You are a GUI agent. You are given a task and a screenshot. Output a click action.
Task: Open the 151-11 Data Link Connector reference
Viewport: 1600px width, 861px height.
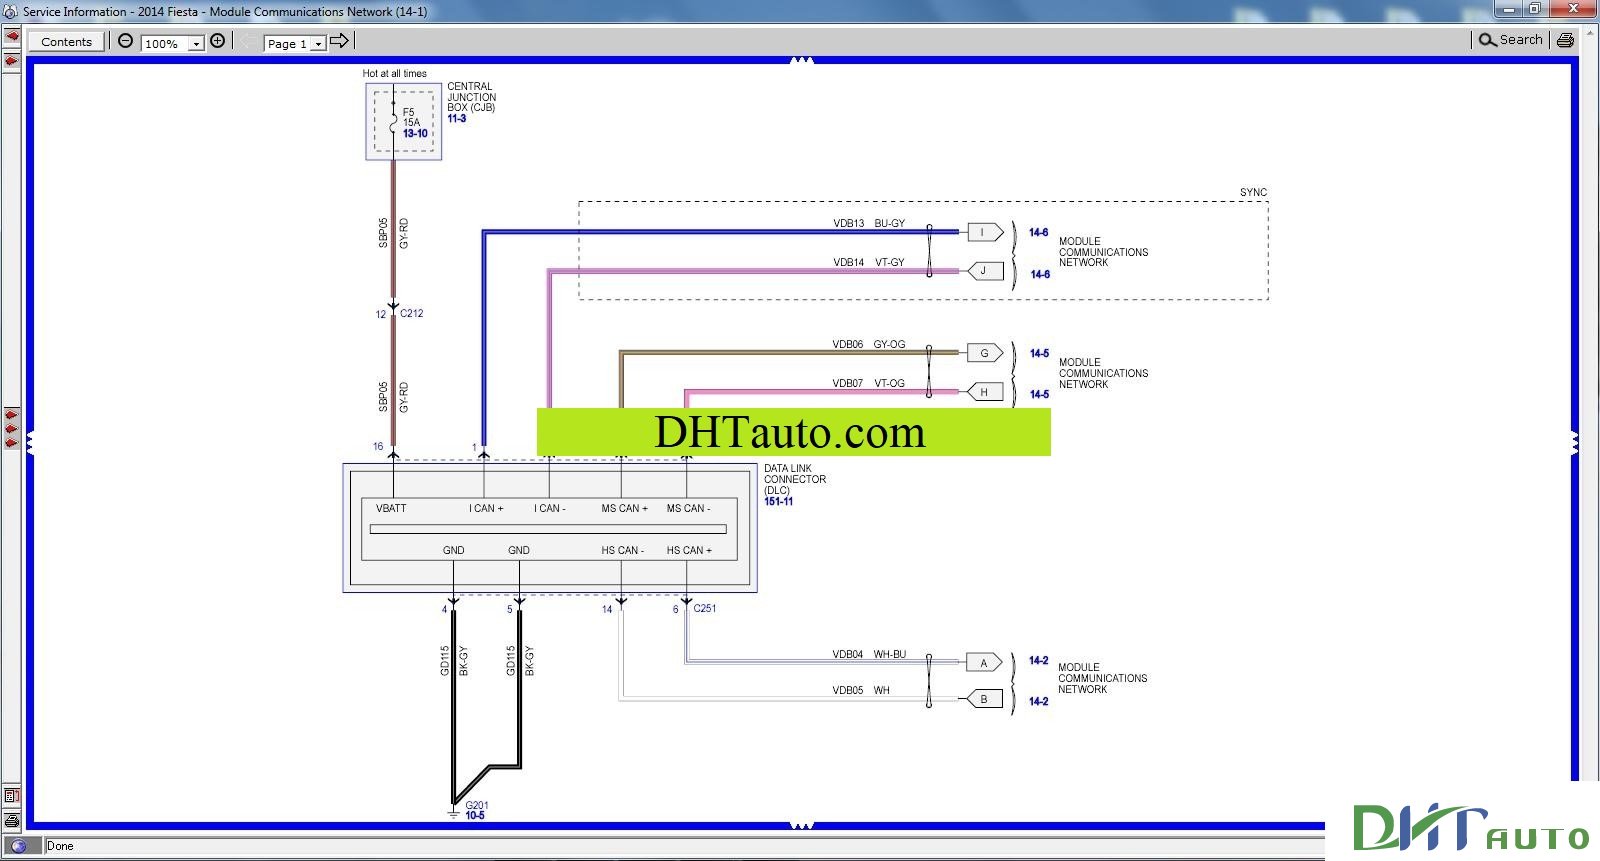tap(778, 501)
